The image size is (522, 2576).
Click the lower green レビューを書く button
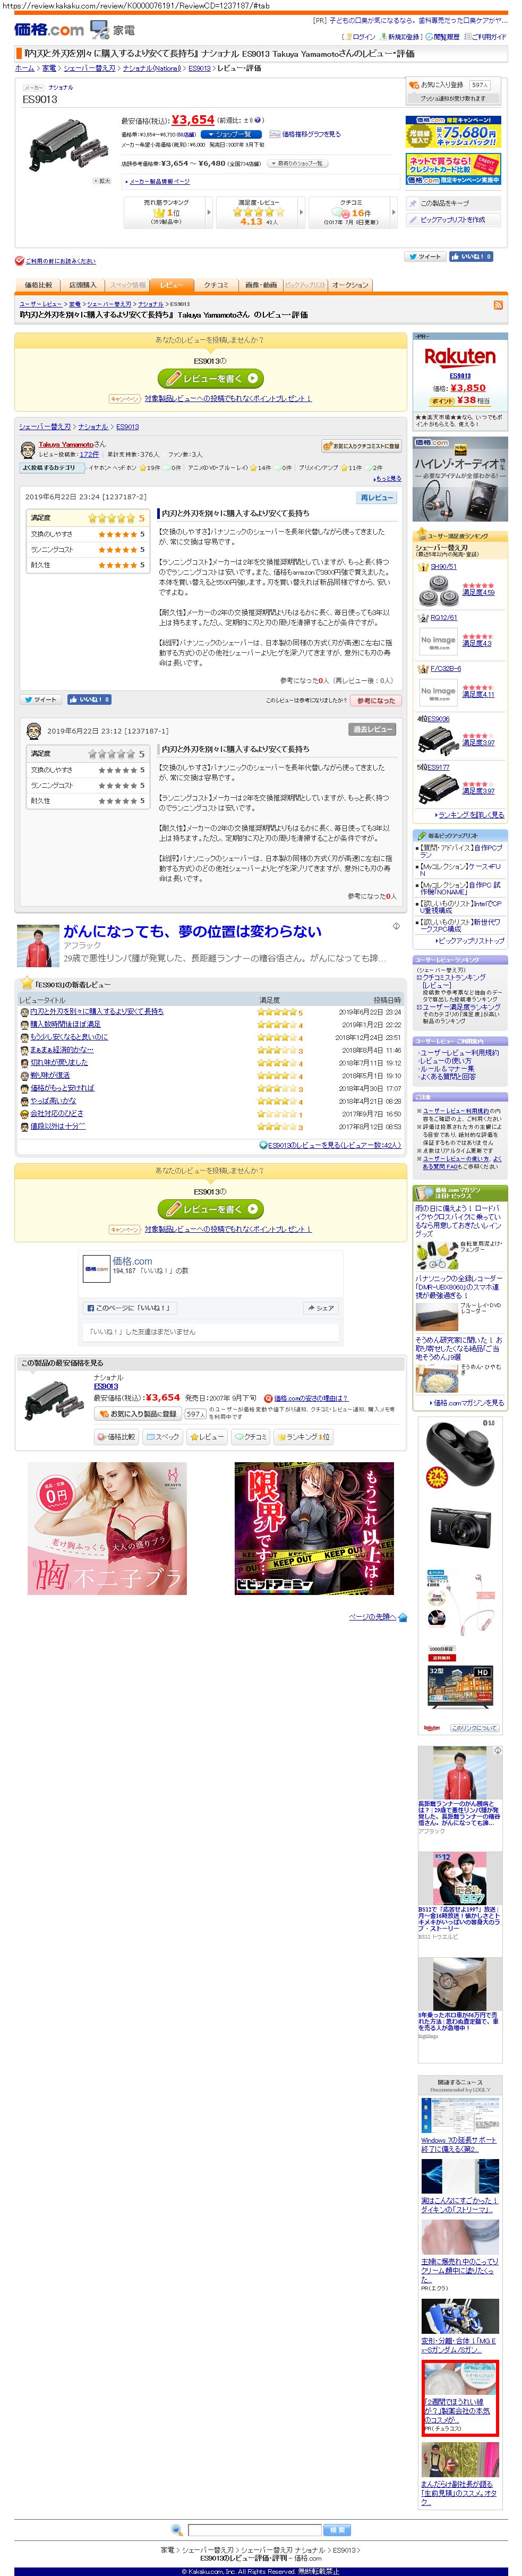click(x=210, y=1209)
